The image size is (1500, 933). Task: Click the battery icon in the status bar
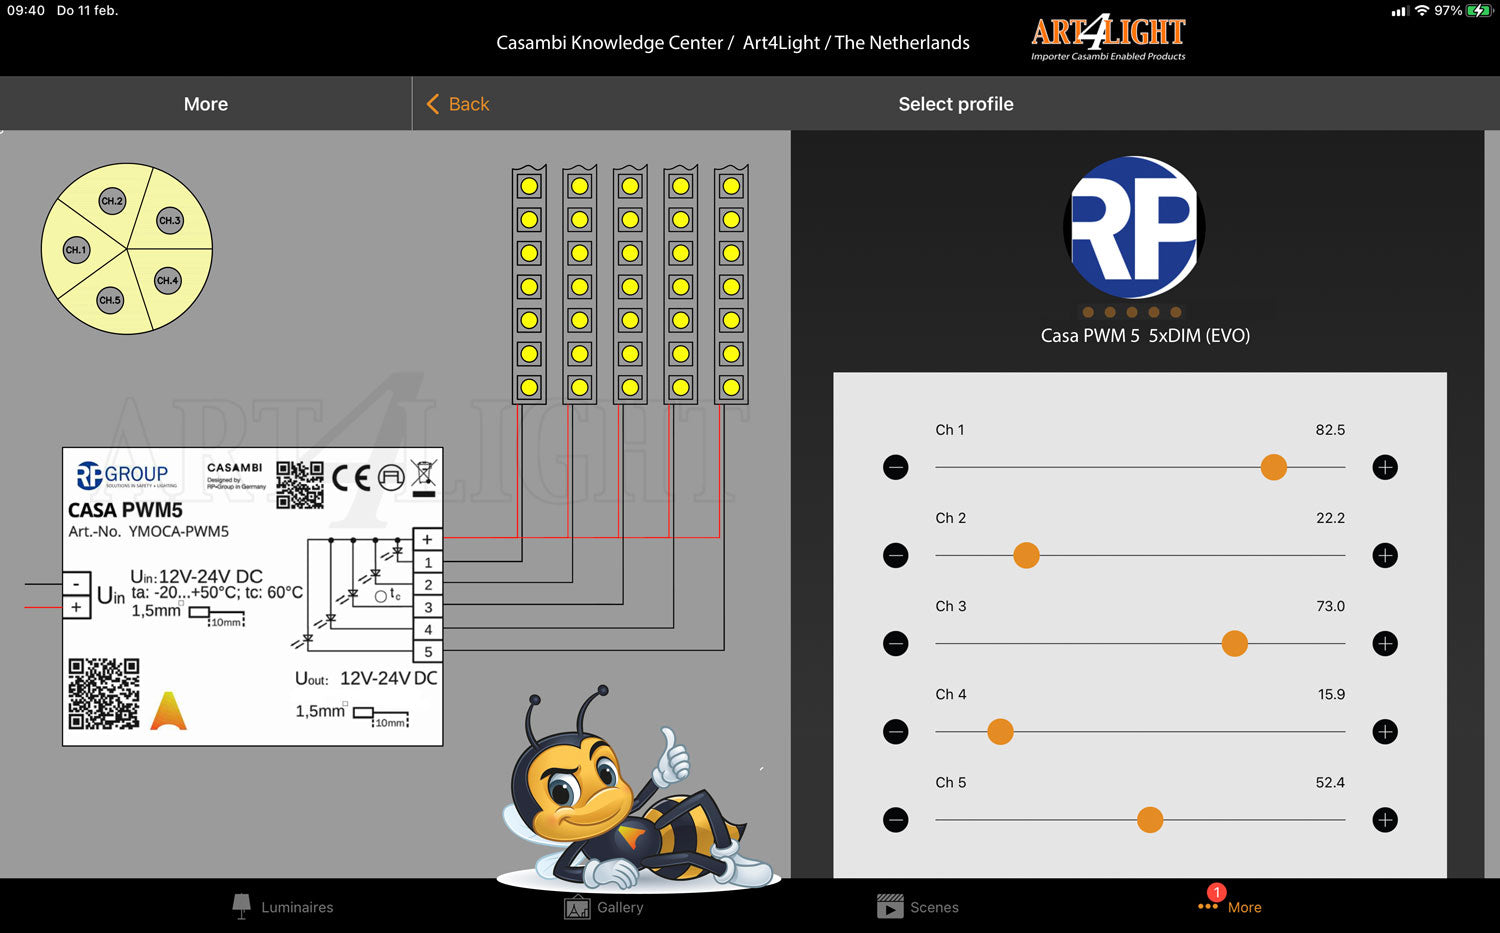pyautogui.click(x=1480, y=11)
